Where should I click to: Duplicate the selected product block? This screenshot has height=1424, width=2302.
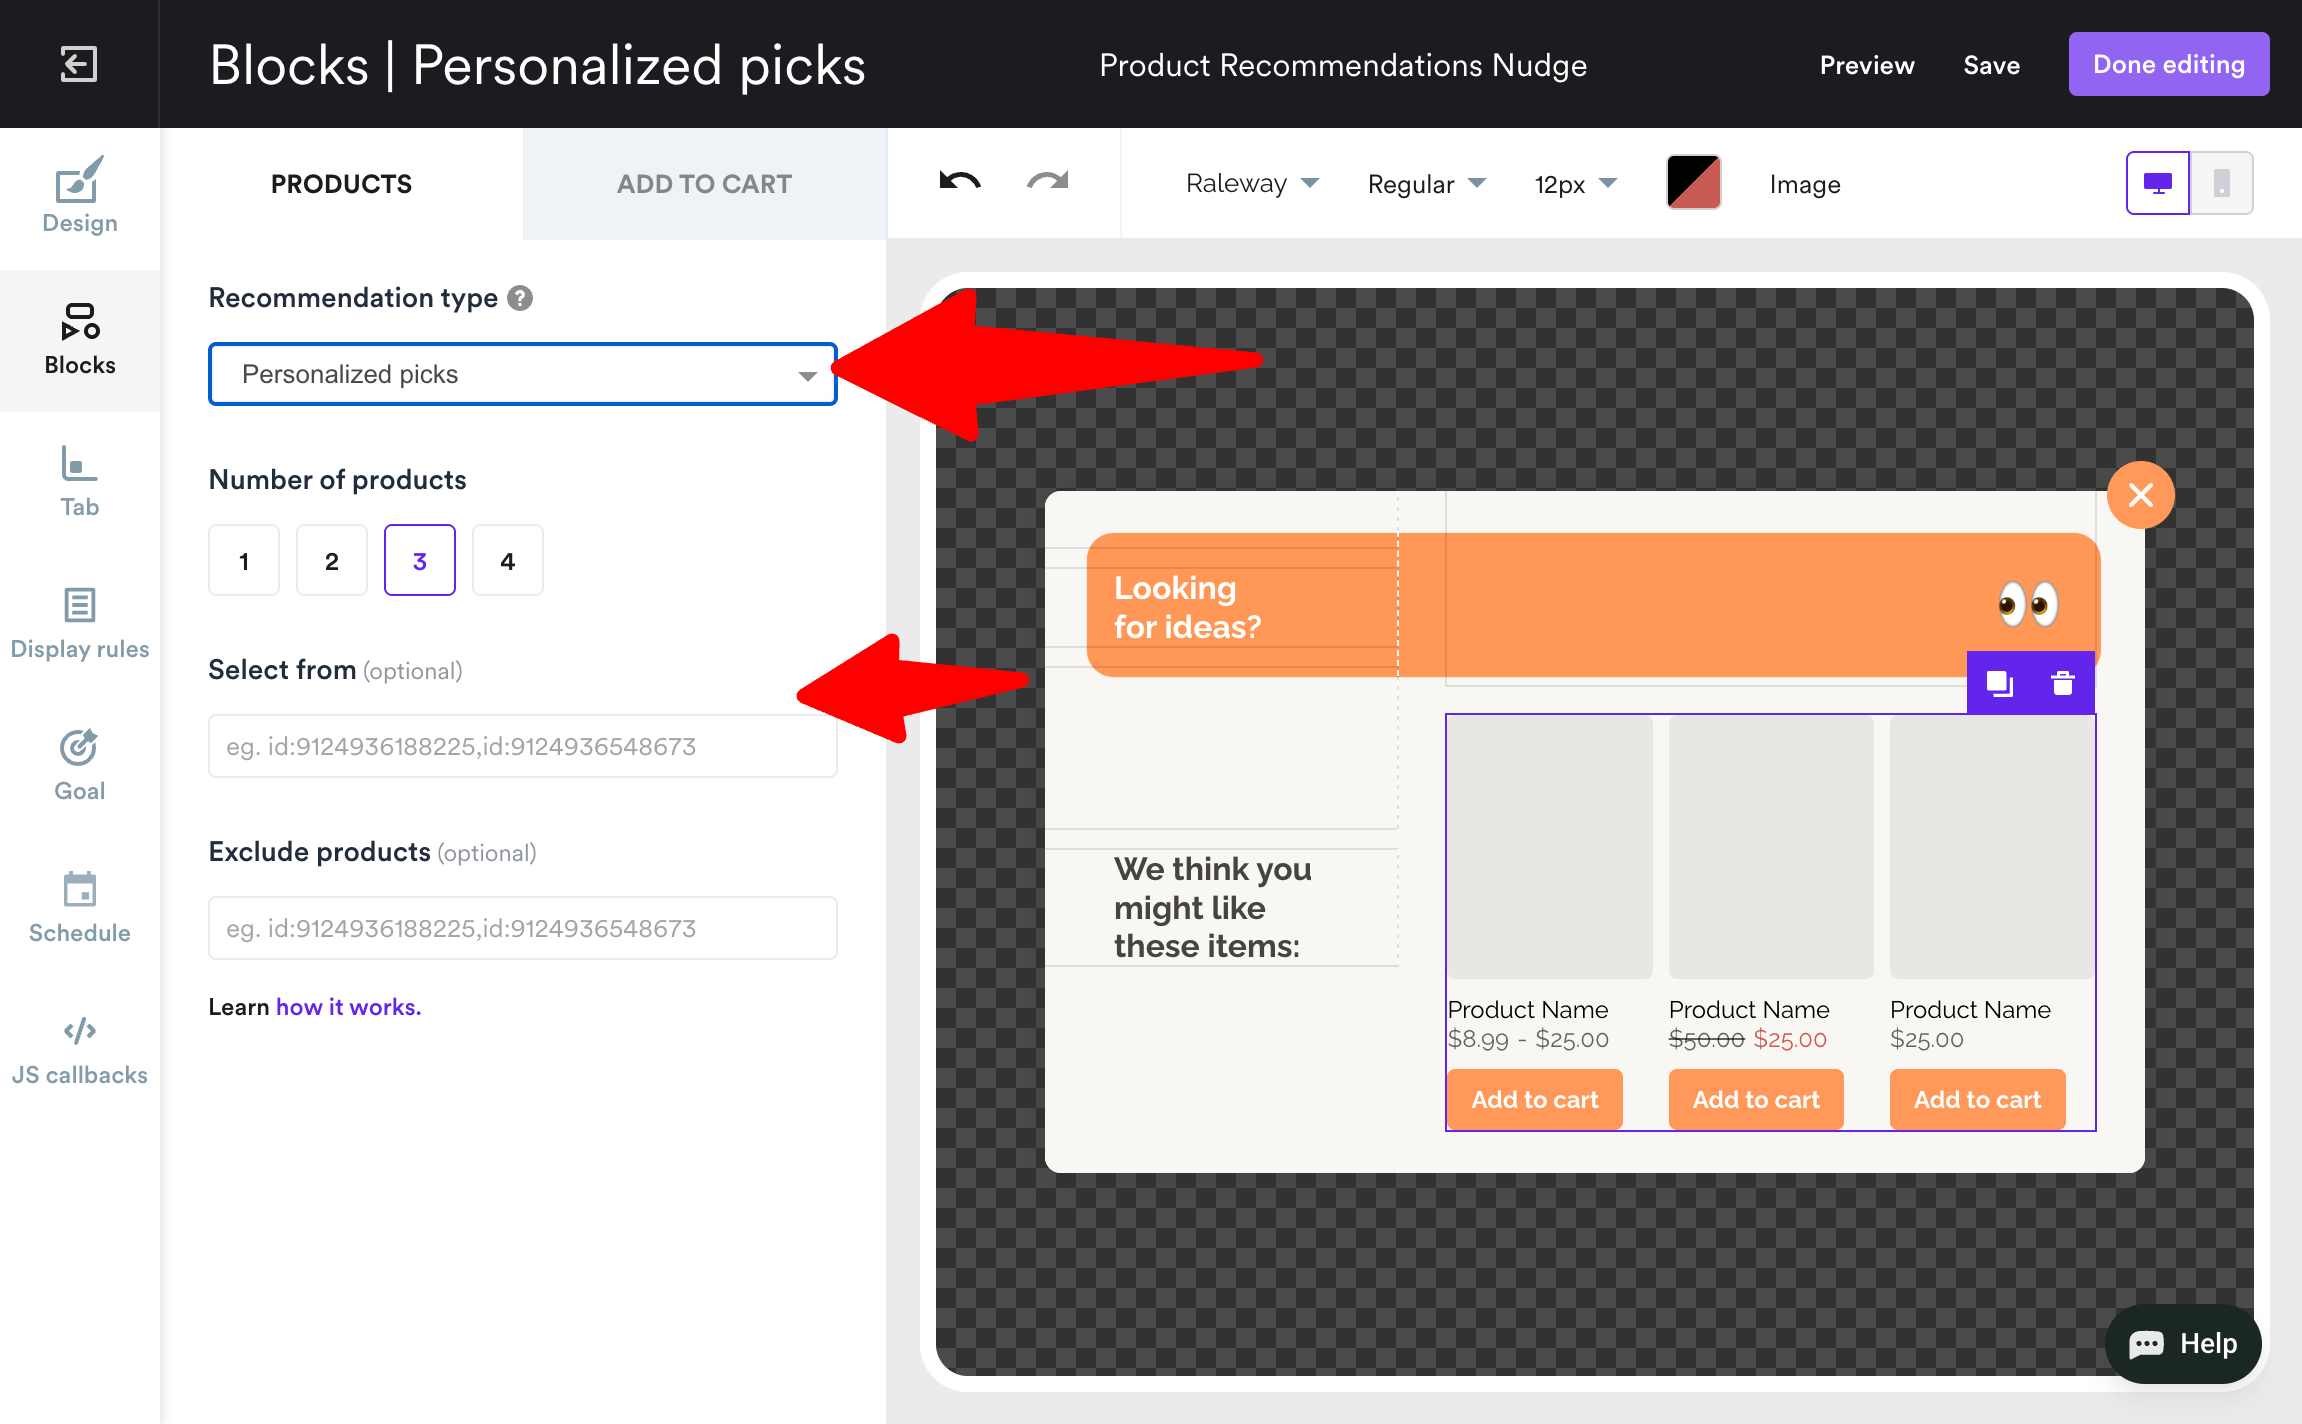click(1999, 684)
